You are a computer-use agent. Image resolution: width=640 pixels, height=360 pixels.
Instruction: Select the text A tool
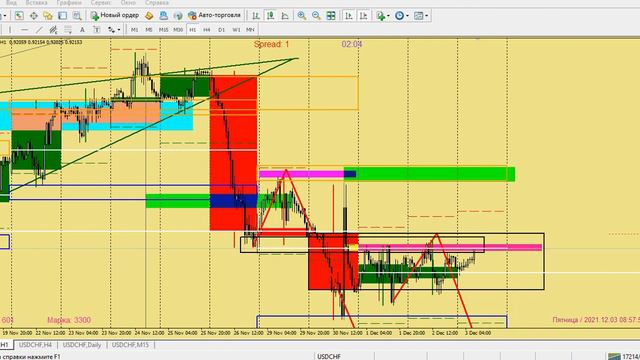pyautogui.click(x=82, y=30)
